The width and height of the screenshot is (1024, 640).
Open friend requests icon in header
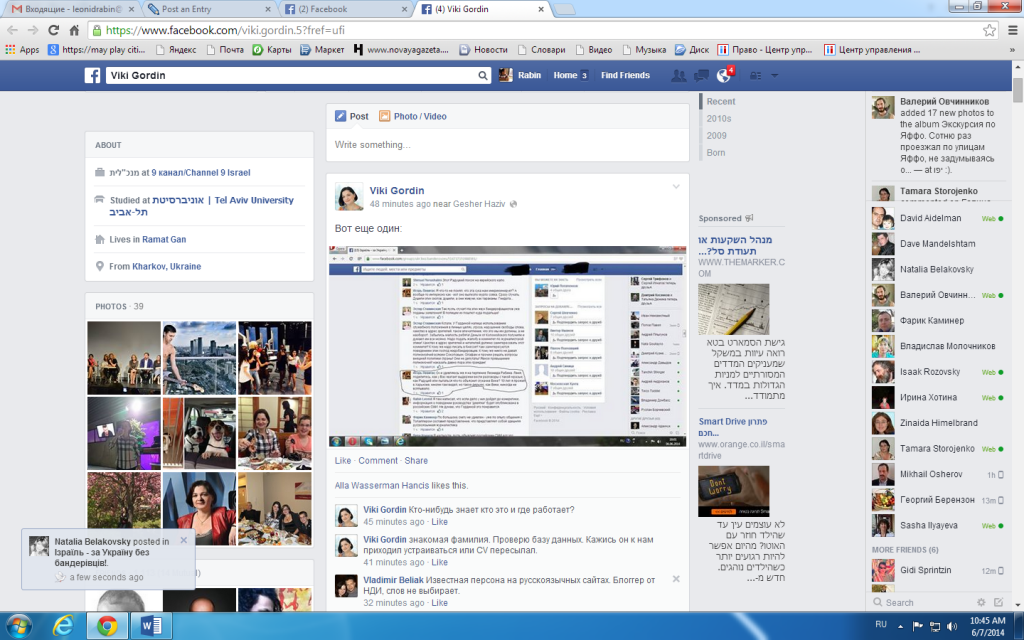[679, 76]
